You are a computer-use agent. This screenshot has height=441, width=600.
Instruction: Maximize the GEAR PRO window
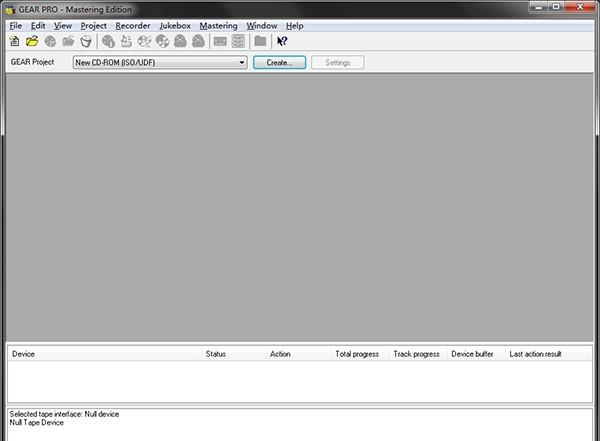pyautogui.click(x=556, y=7)
